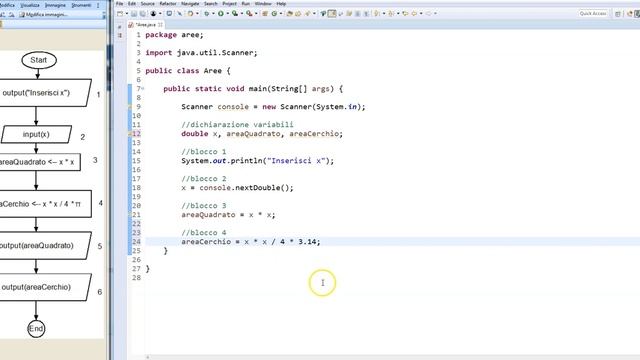The height and width of the screenshot is (360, 640).
Task: Click the Previous Annotation toolbar icon
Action: pos(391,13)
